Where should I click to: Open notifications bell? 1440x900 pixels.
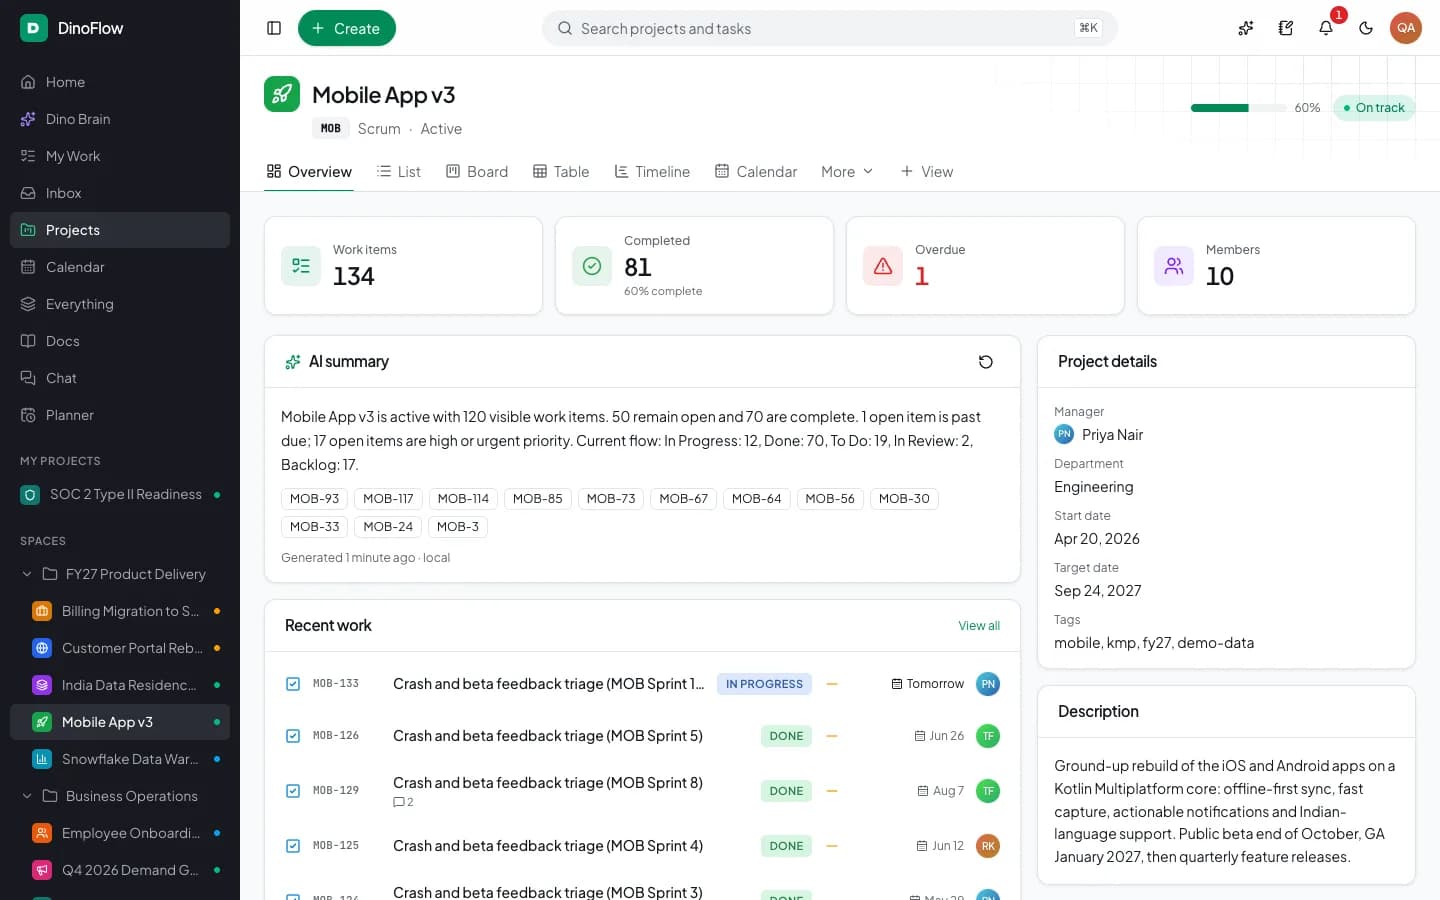(x=1326, y=28)
